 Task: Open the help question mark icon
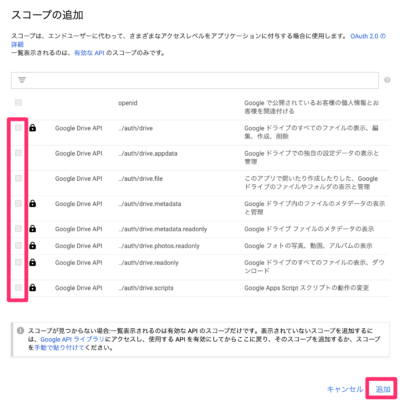(x=387, y=80)
